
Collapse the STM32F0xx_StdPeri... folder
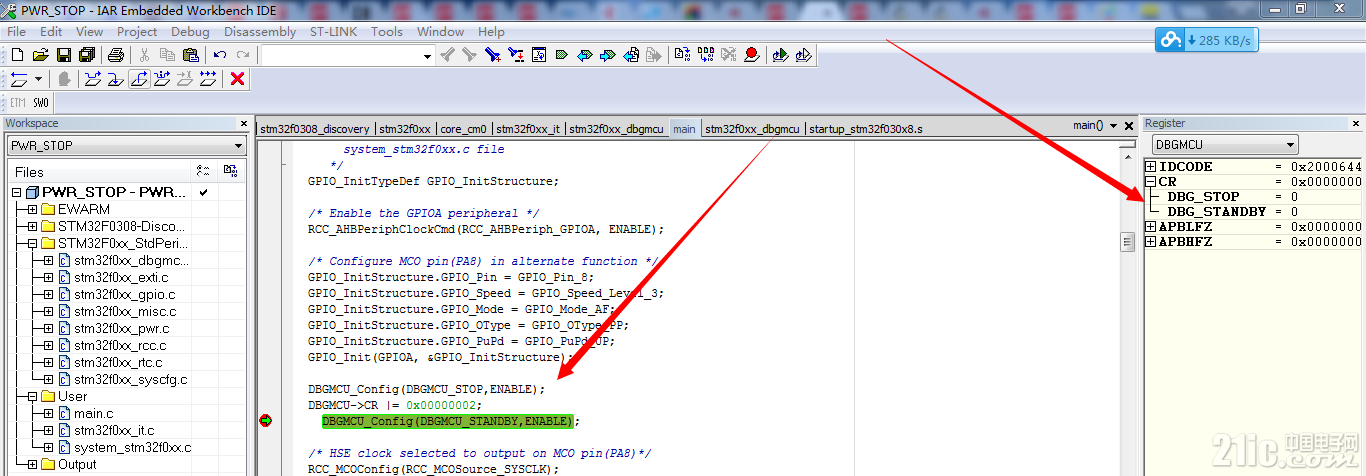click(x=33, y=243)
